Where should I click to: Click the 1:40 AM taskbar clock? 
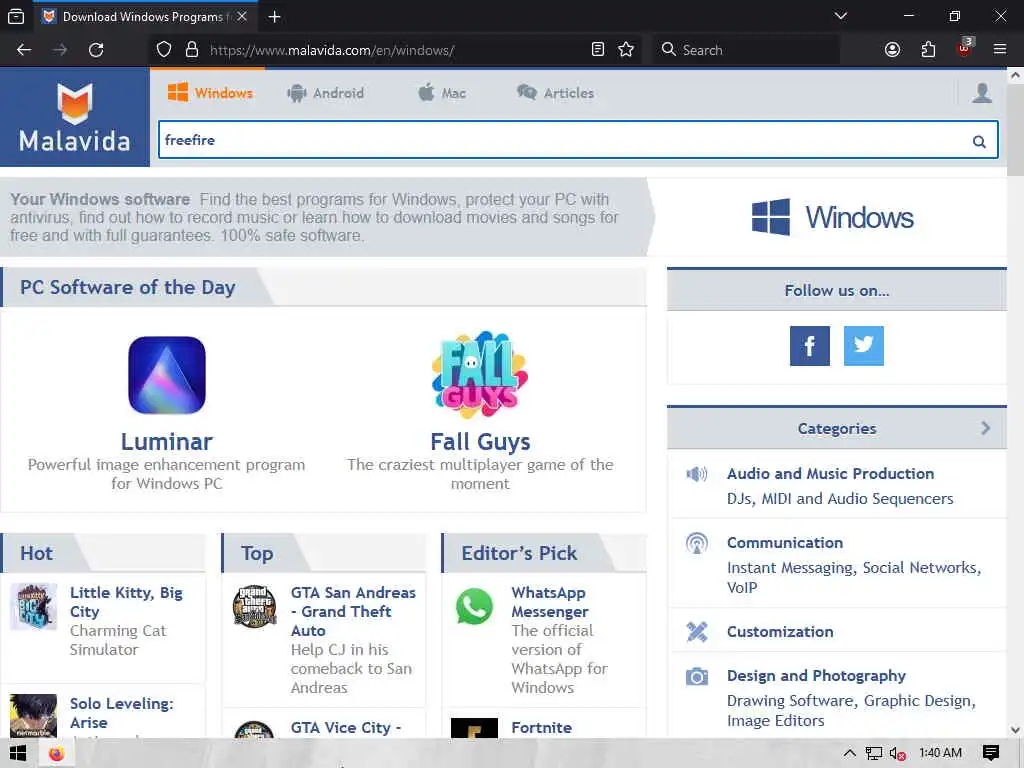(940, 753)
